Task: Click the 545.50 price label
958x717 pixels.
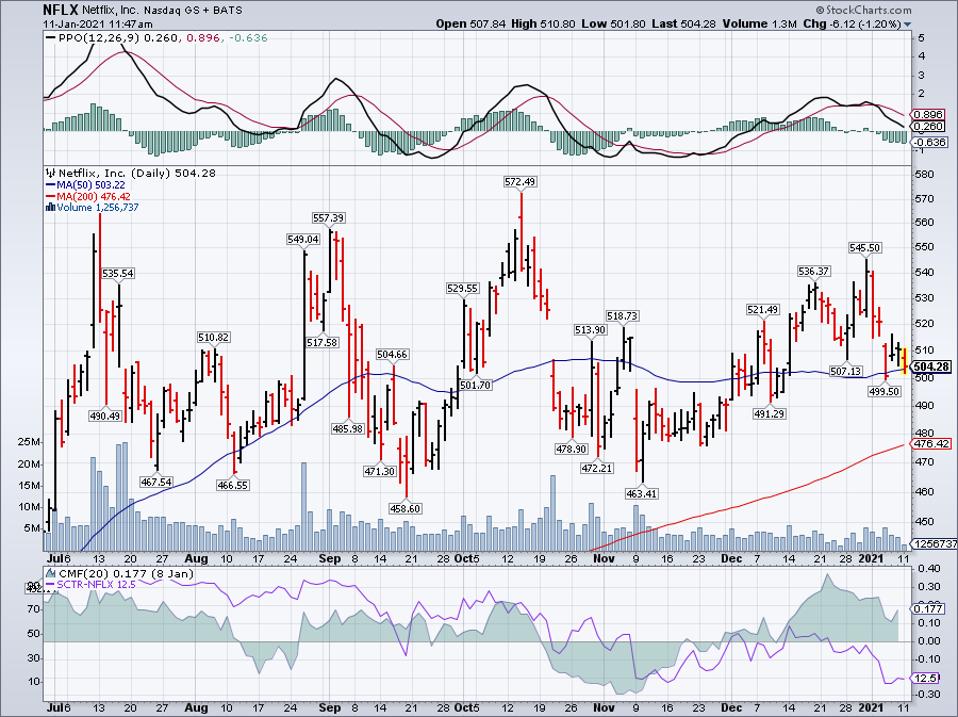Action: tap(865, 247)
